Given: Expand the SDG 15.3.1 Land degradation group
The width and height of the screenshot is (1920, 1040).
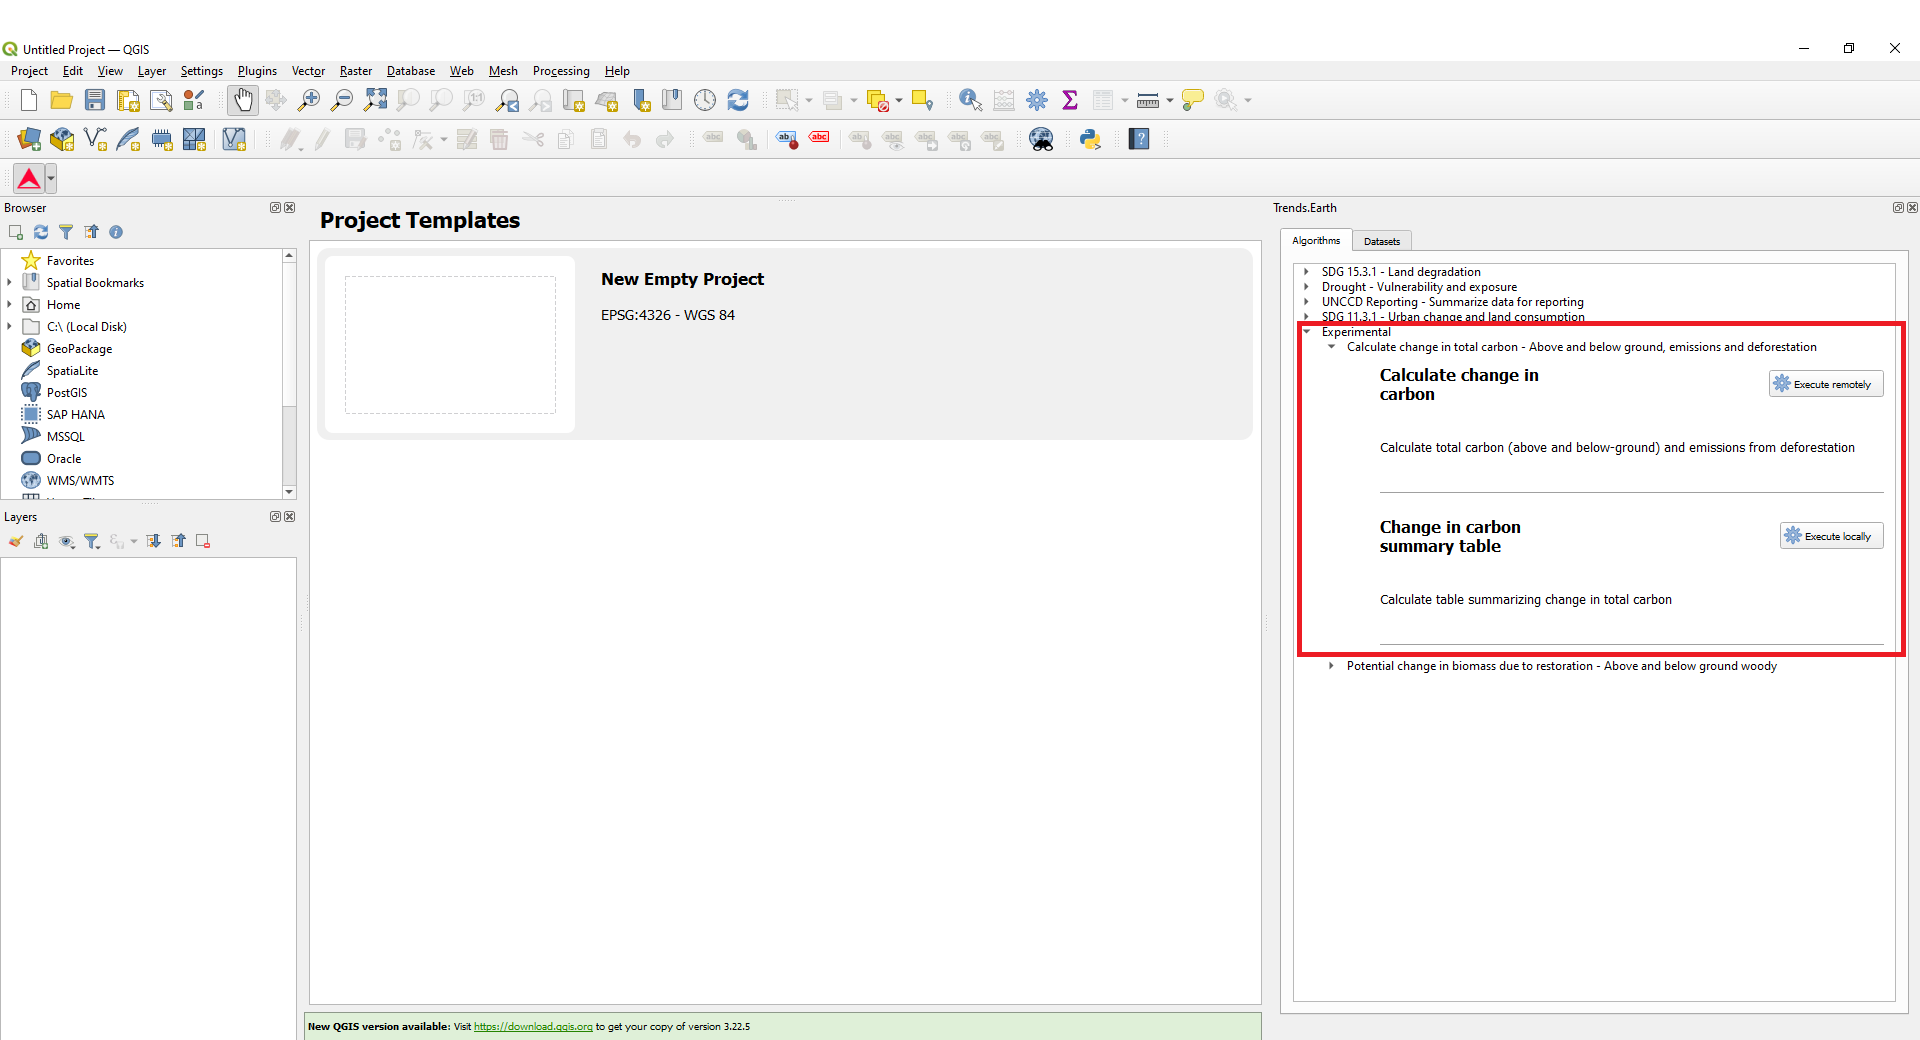Looking at the screenshot, I should click(x=1306, y=272).
